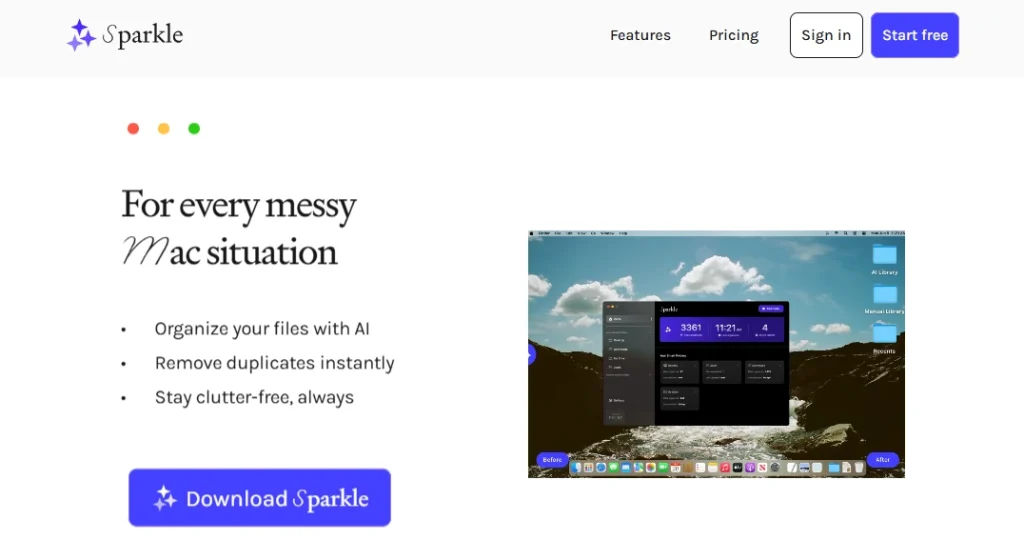Viewport: 1024px width, 540px height.
Task: Click the text "Stay clutter-free, always"
Action: coord(254,397)
